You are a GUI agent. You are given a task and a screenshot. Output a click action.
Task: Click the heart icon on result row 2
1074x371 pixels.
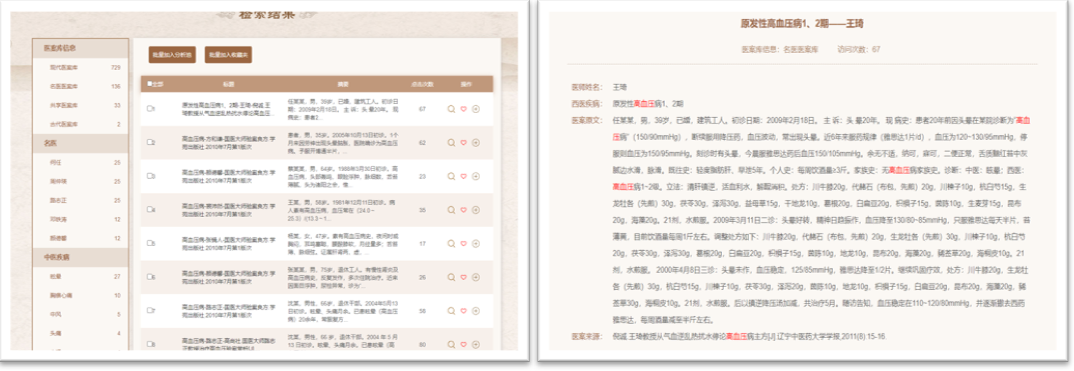[x=464, y=142]
